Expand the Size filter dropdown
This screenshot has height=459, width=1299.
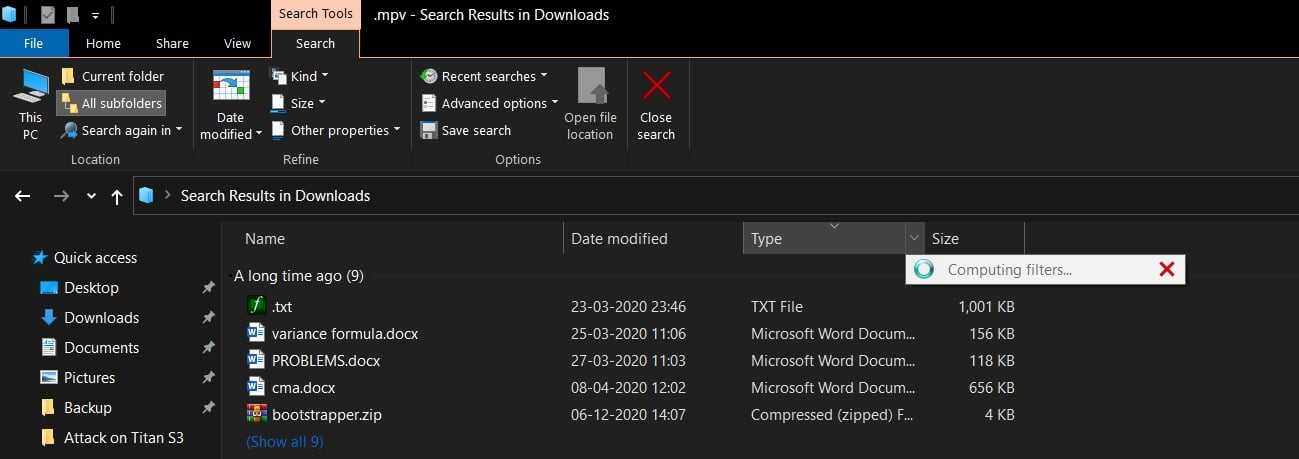(299, 103)
